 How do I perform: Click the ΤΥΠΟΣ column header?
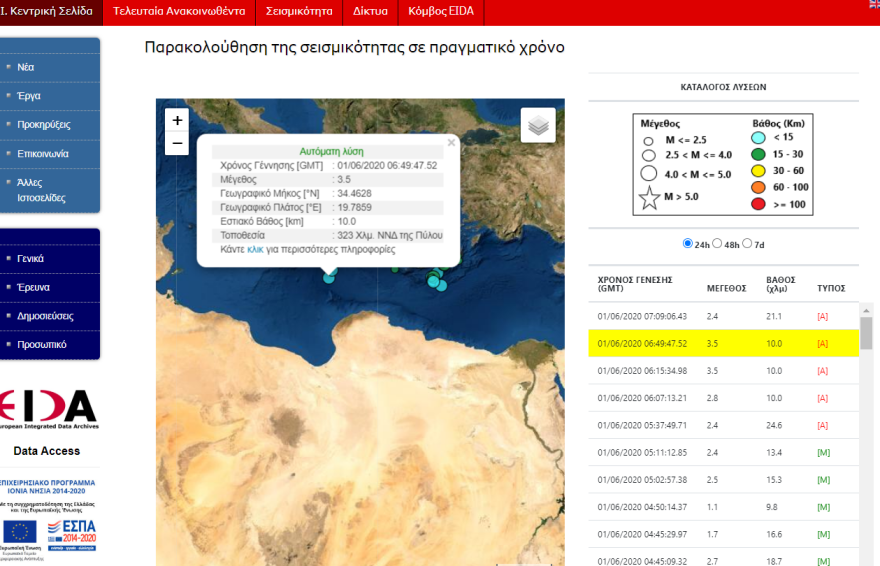tap(831, 288)
